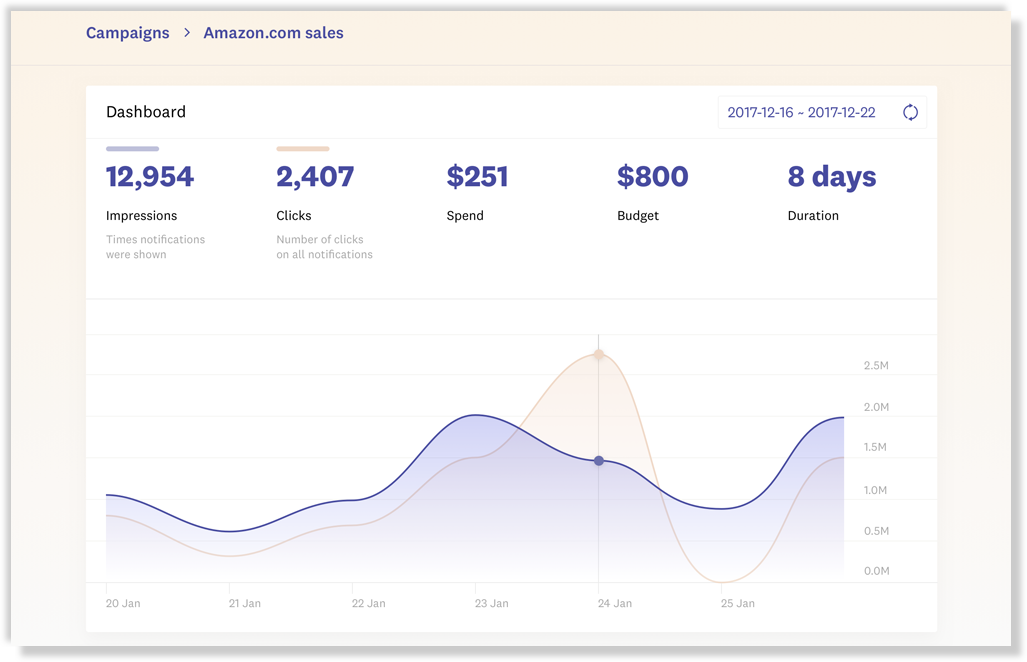This screenshot has height=662, width=1027.
Task: Select the Amazon.com sales breadcrumb link
Action: pyautogui.click(x=273, y=32)
